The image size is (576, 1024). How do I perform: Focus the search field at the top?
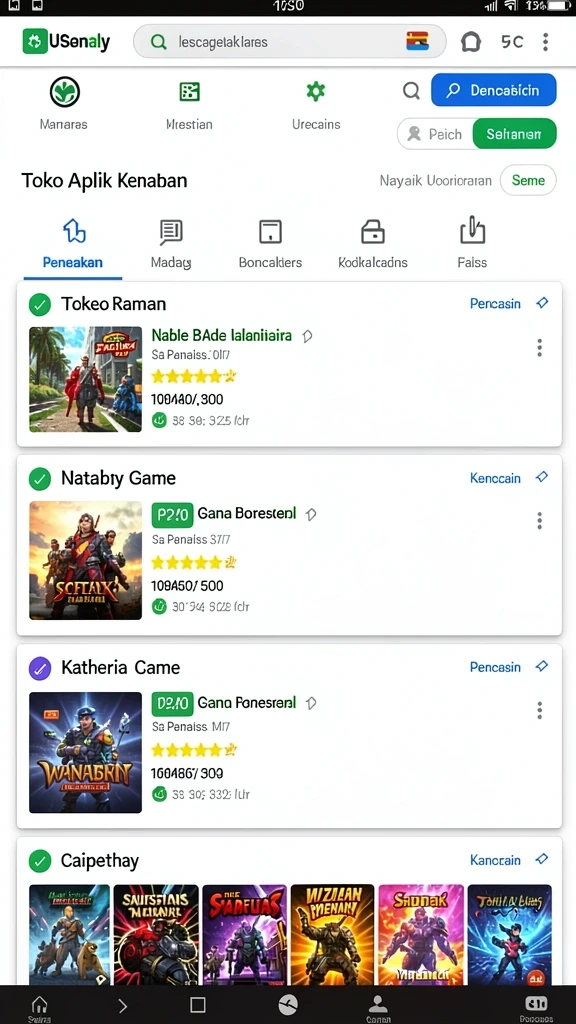(x=289, y=42)
